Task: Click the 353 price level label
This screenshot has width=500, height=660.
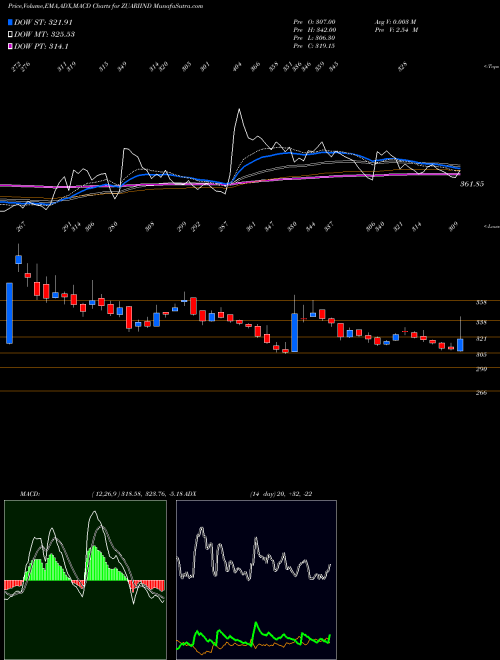Action: tap(482, 302)
